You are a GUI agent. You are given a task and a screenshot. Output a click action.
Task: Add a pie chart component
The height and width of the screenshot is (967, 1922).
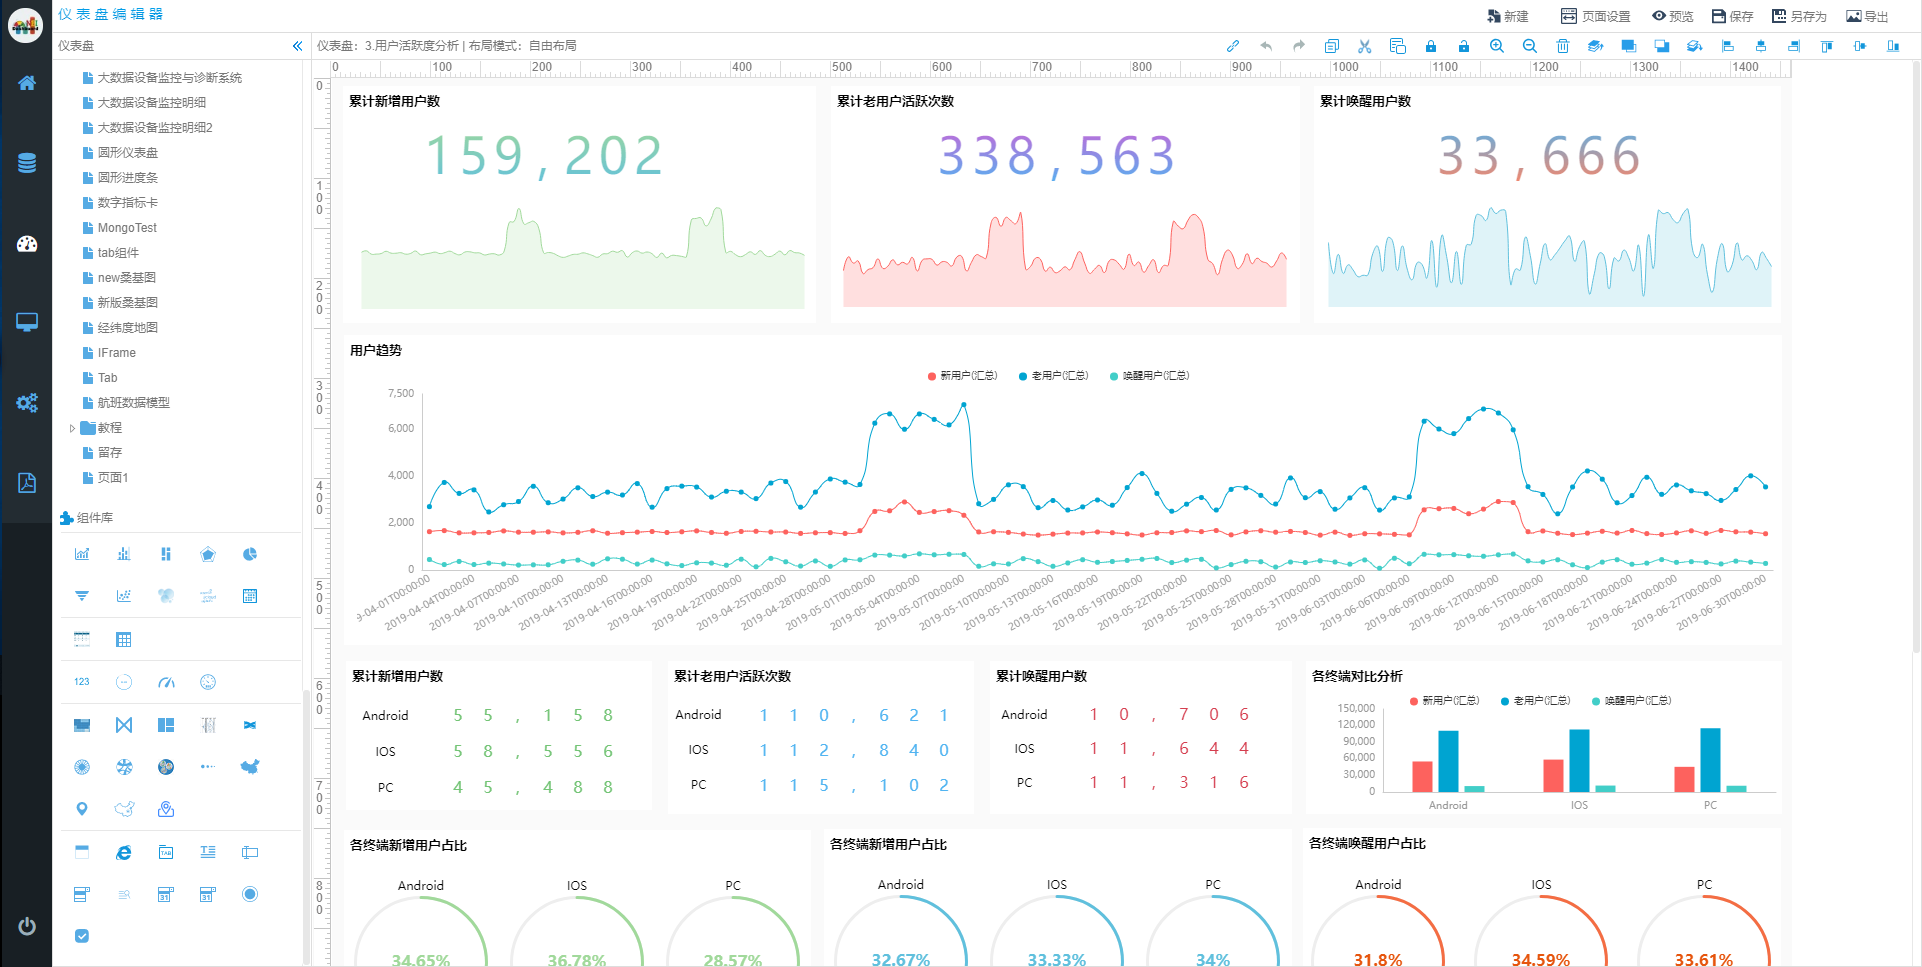(x=250, y=554)
